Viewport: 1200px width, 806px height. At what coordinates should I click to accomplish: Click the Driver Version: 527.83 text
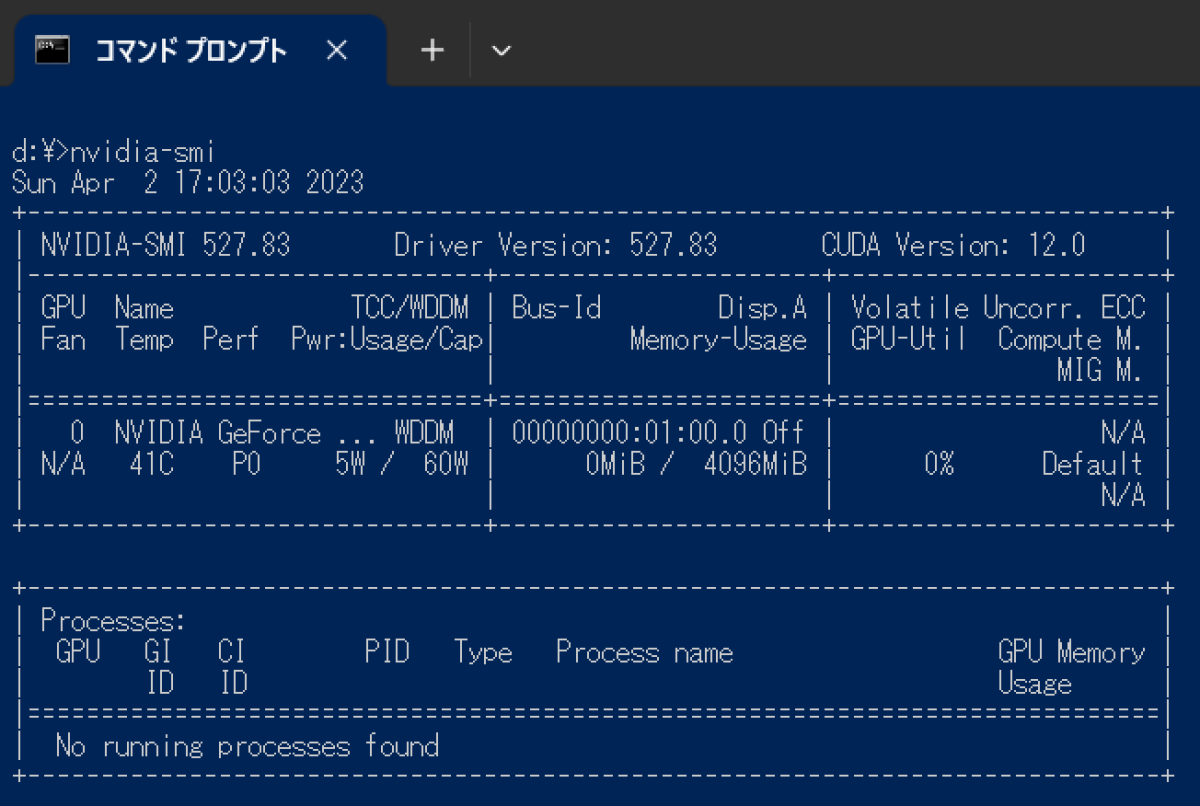555,246
